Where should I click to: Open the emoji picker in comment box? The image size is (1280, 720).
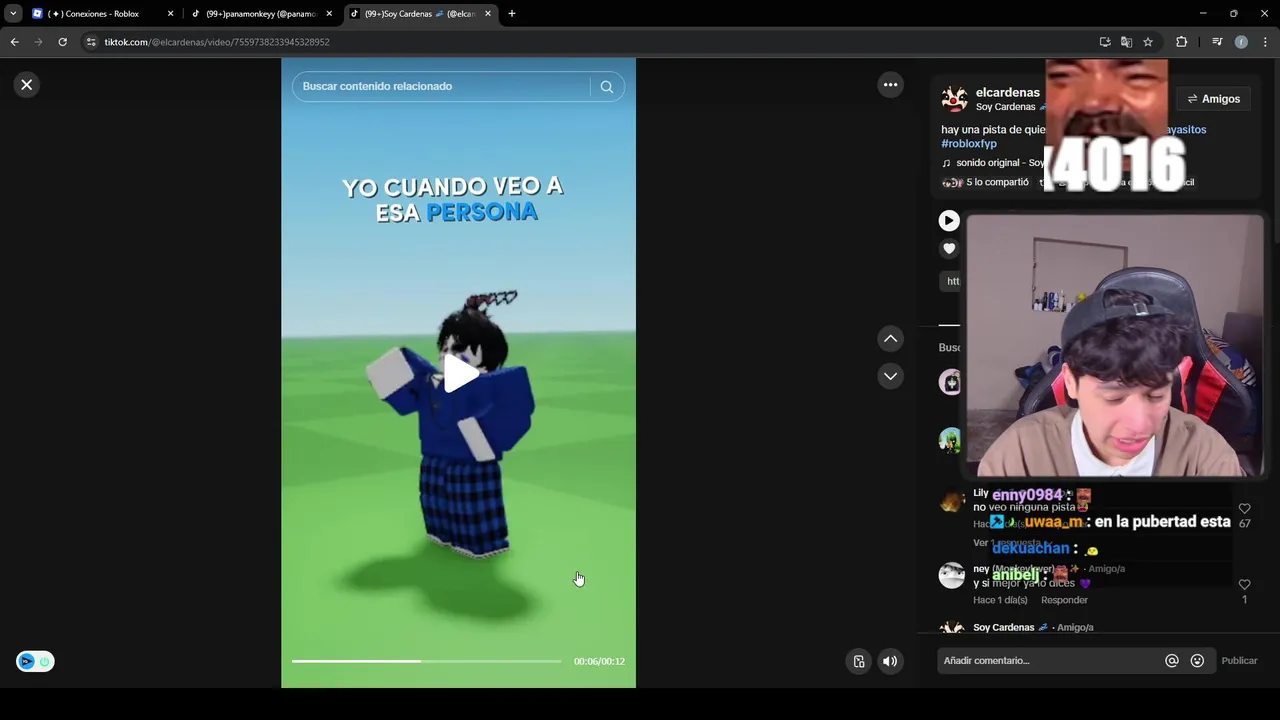coord(1197,661)
